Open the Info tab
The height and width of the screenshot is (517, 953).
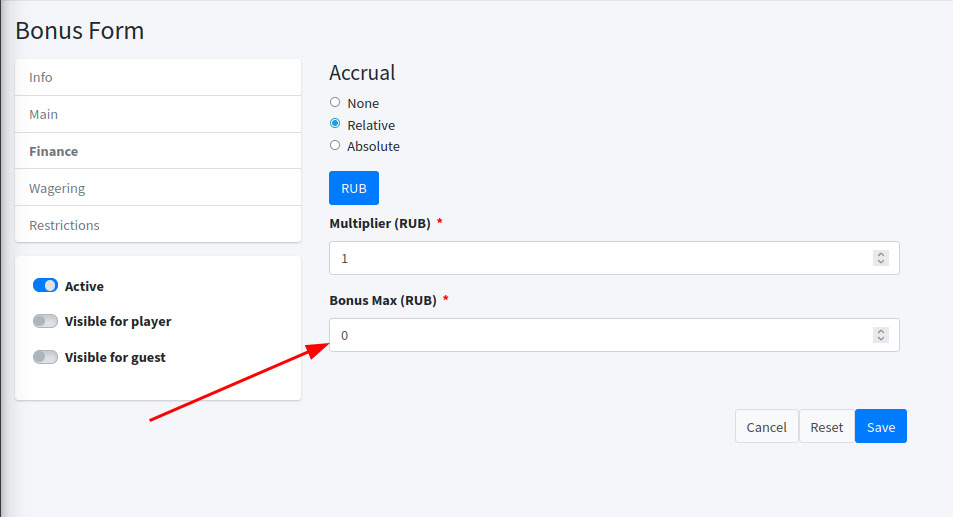pyautogui.click(x=41, y=78)
